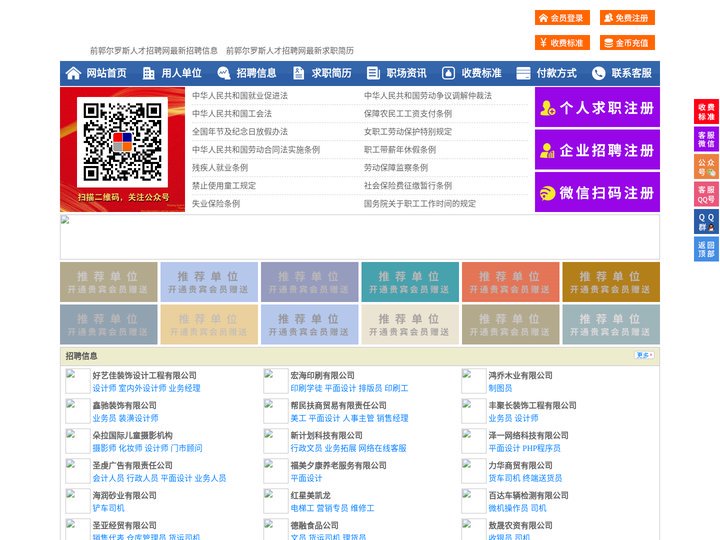Viewport: 720px width, 540px height.
Task: Open 会员登录 button
Action: coord(562,18)
